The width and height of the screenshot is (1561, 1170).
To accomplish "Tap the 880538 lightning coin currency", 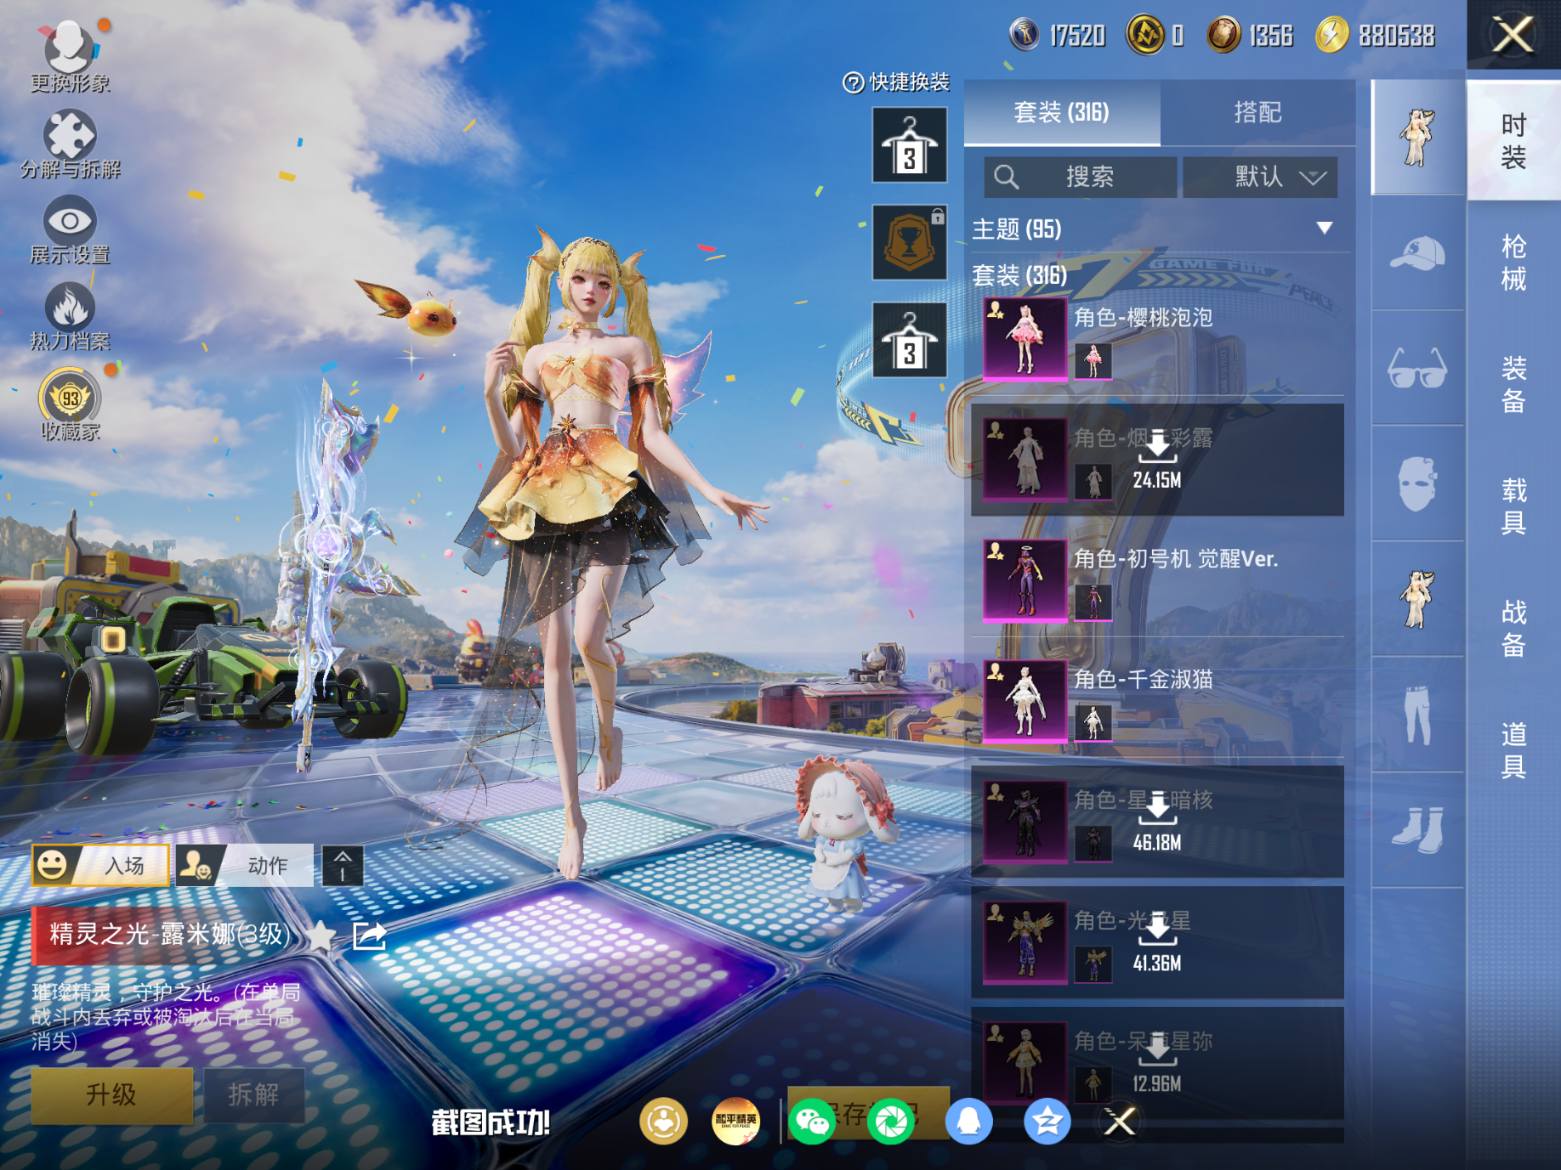I will tap(1331, 36).
